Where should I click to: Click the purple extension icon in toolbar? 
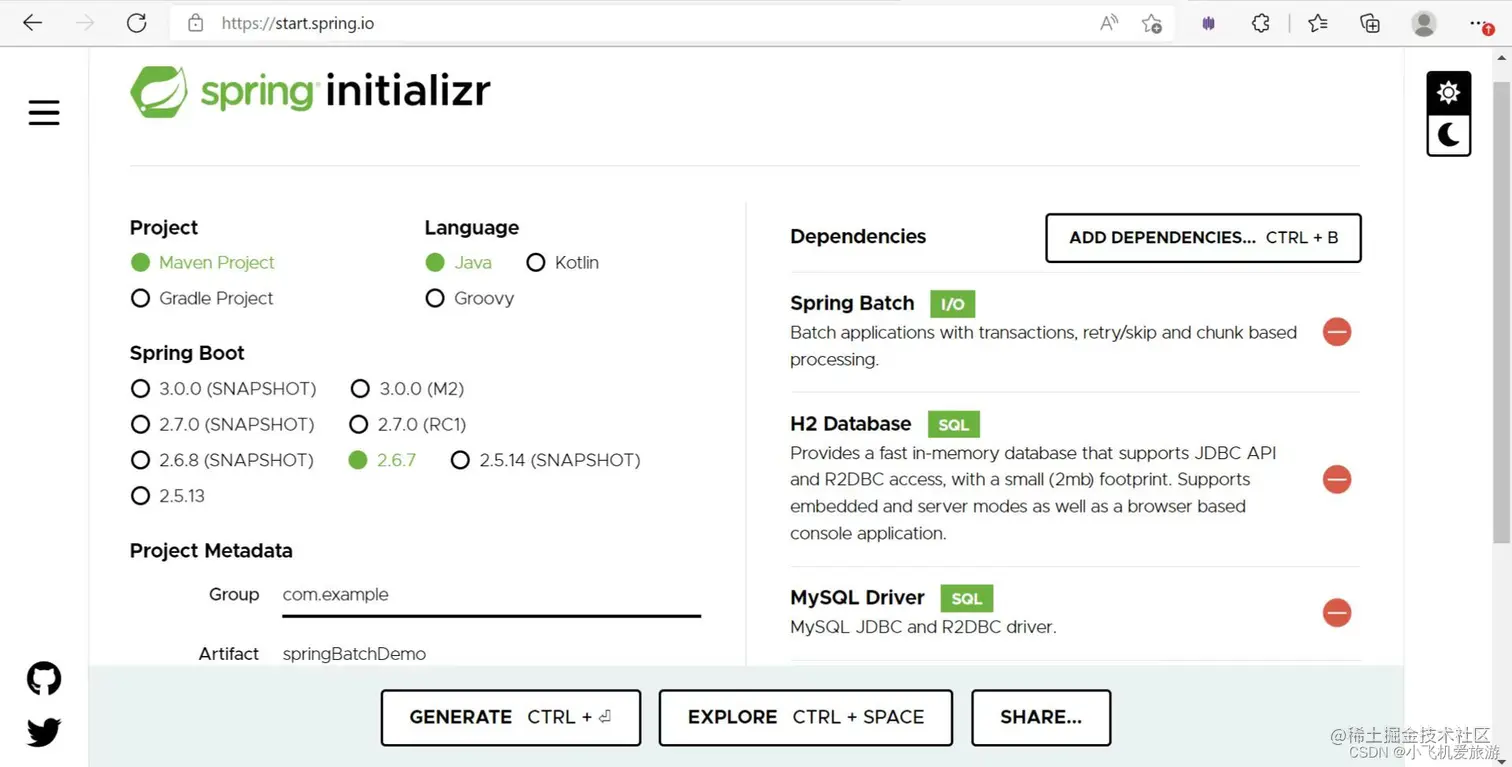click(x=1208, y=23)
